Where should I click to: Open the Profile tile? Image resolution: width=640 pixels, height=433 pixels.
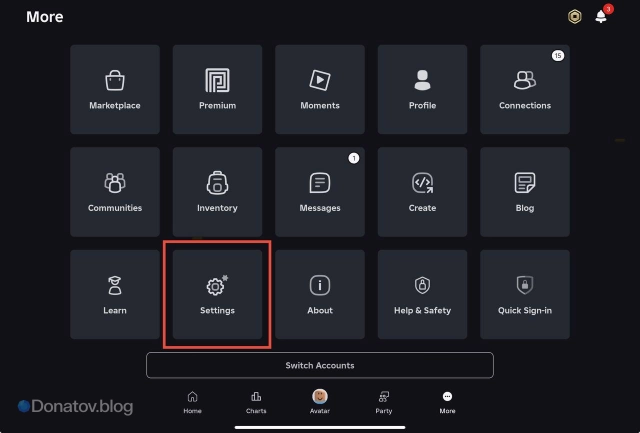point(422,89)
